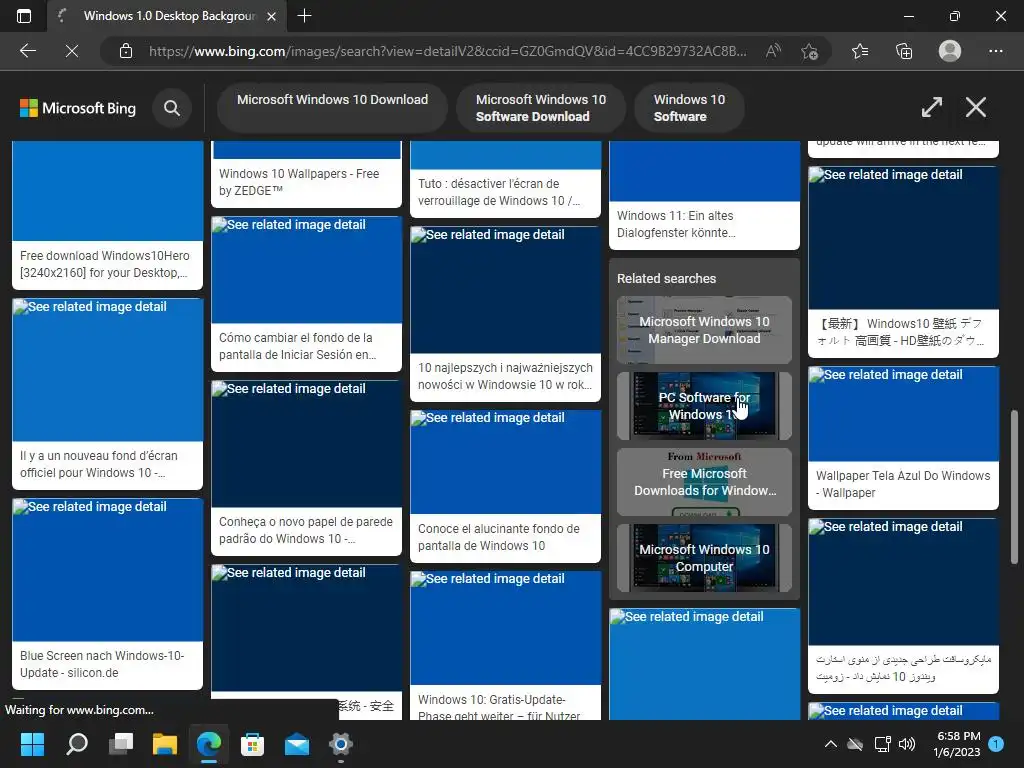Open the Arabic-script Windows 10 result
Image resolution: width=1024 pixels, height=768 pixels.
click(903, 668)
